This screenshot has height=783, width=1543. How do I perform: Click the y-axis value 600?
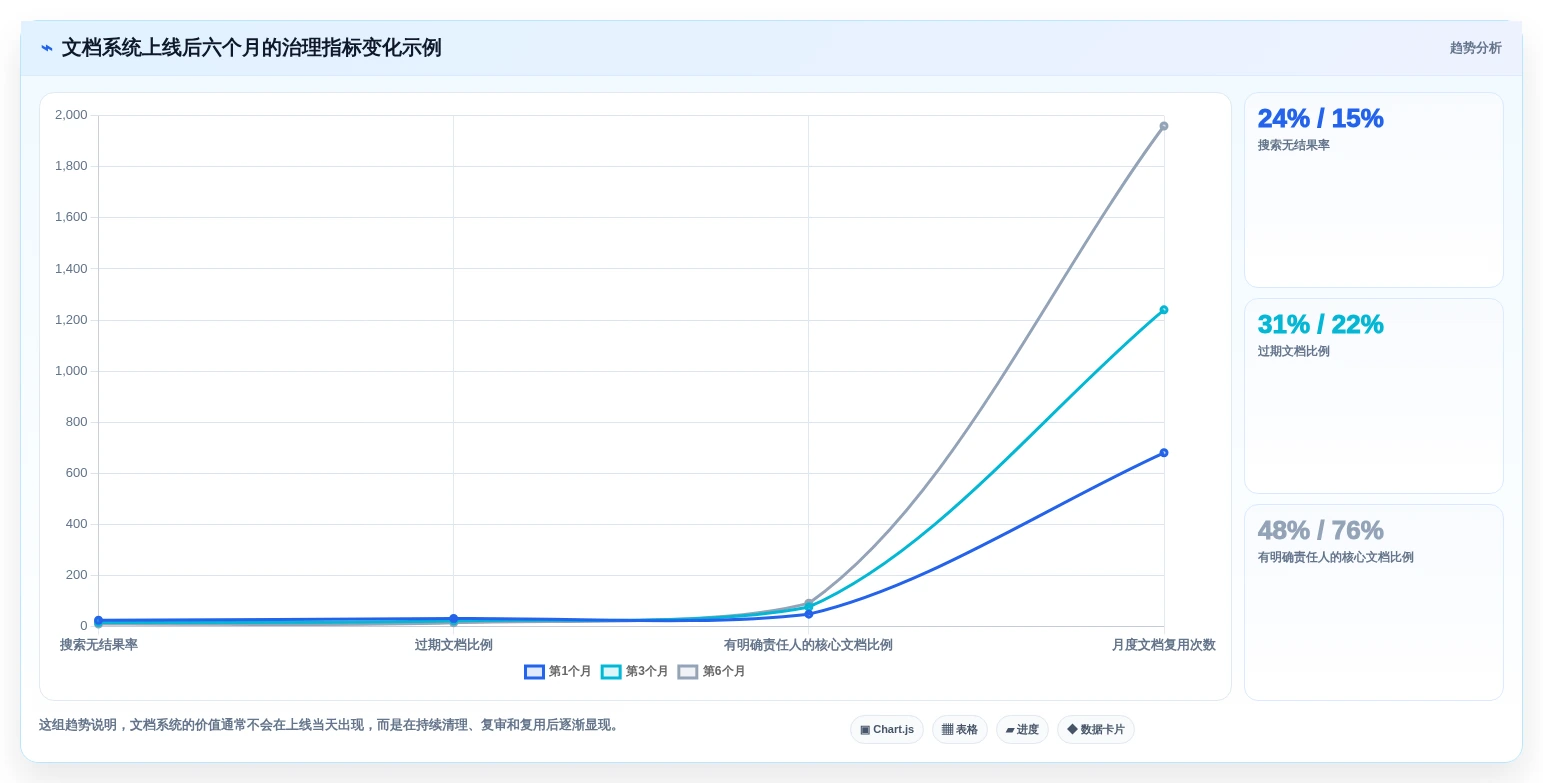coord(77,473)
